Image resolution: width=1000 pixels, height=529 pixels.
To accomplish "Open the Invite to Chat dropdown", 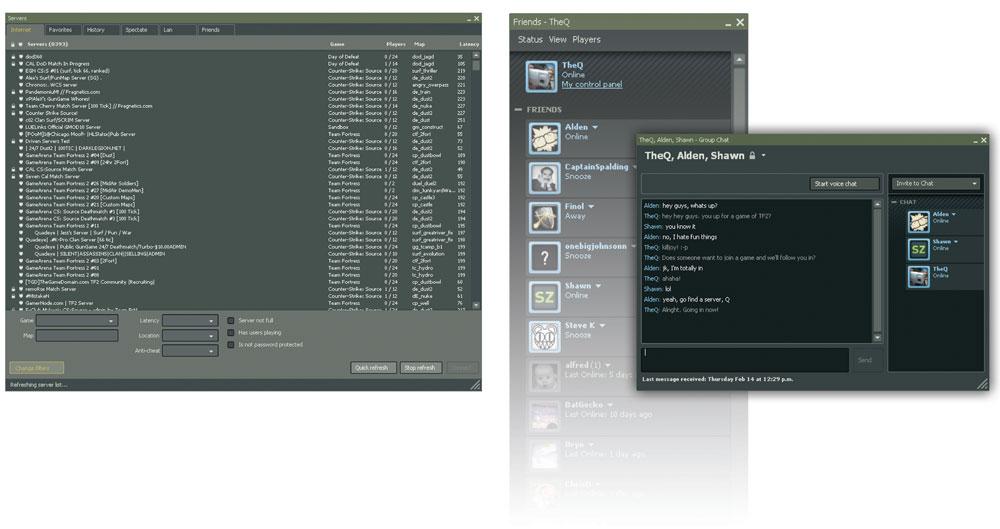I will click(x=935, y=184).
